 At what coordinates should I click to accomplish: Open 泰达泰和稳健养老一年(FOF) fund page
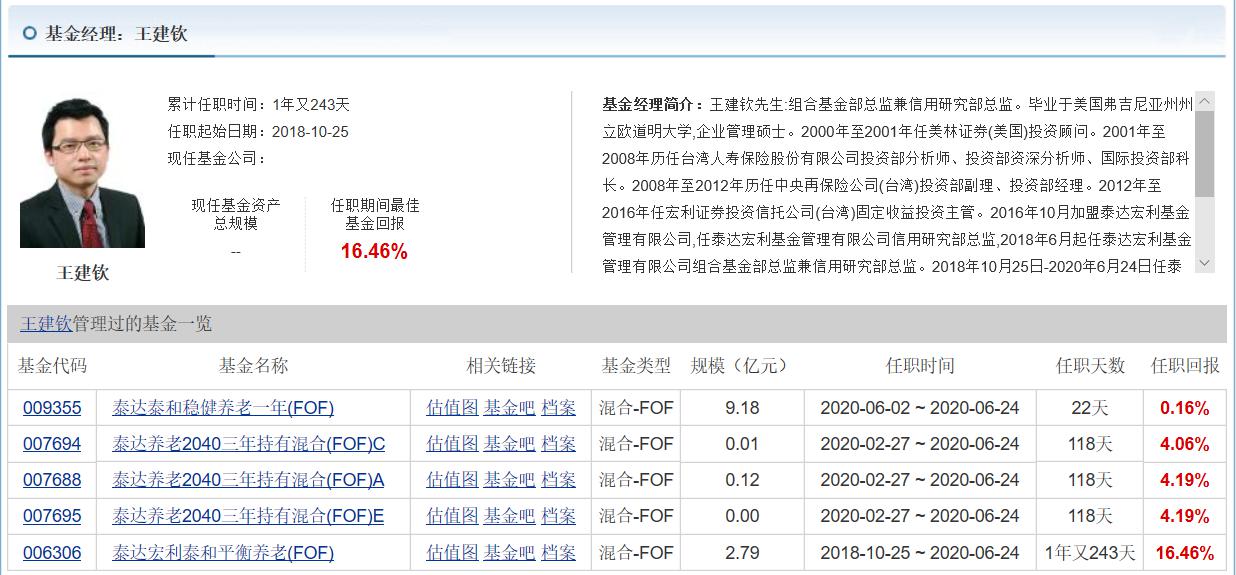(x=223, y=408)
